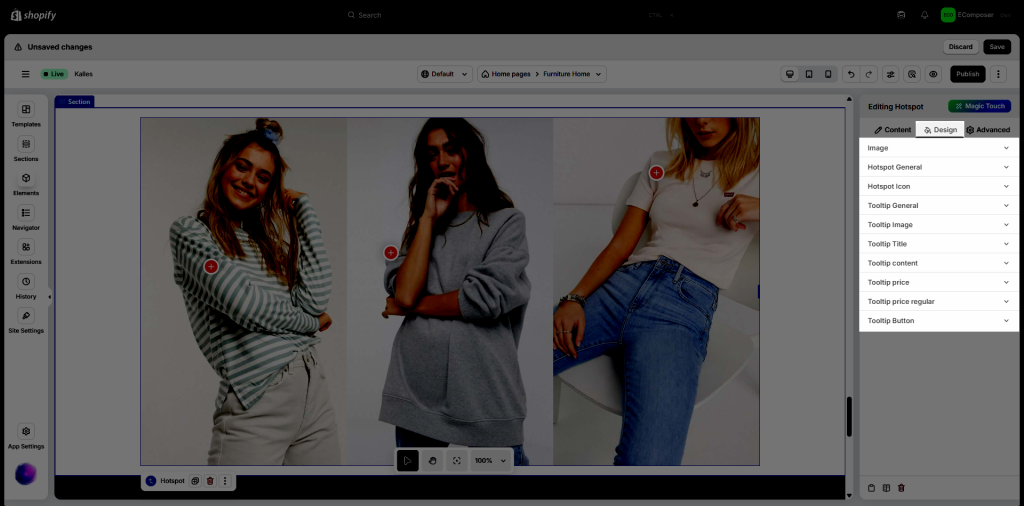Switch to desktop device view

point(790,74)
